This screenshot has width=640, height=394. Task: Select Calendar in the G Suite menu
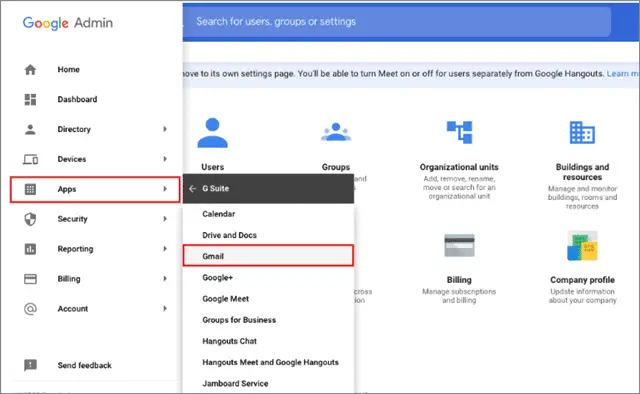coord(268,214)
